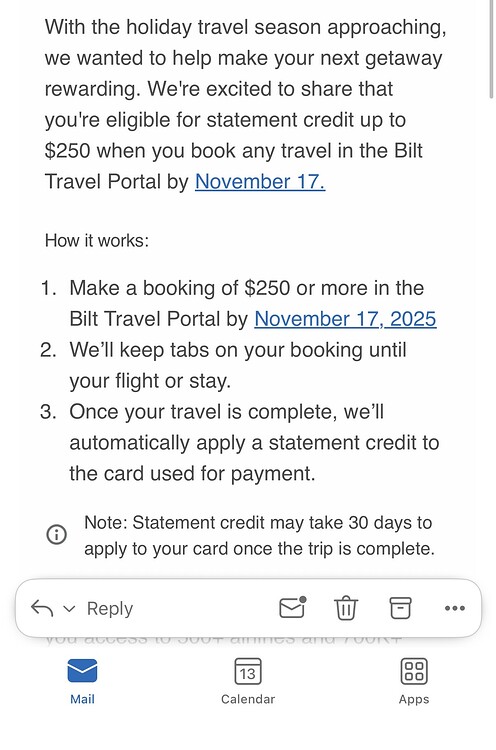Screen dimensions: 496x750
Task: Tap the "How it works:" heading
Action: (x=97, y=240)
